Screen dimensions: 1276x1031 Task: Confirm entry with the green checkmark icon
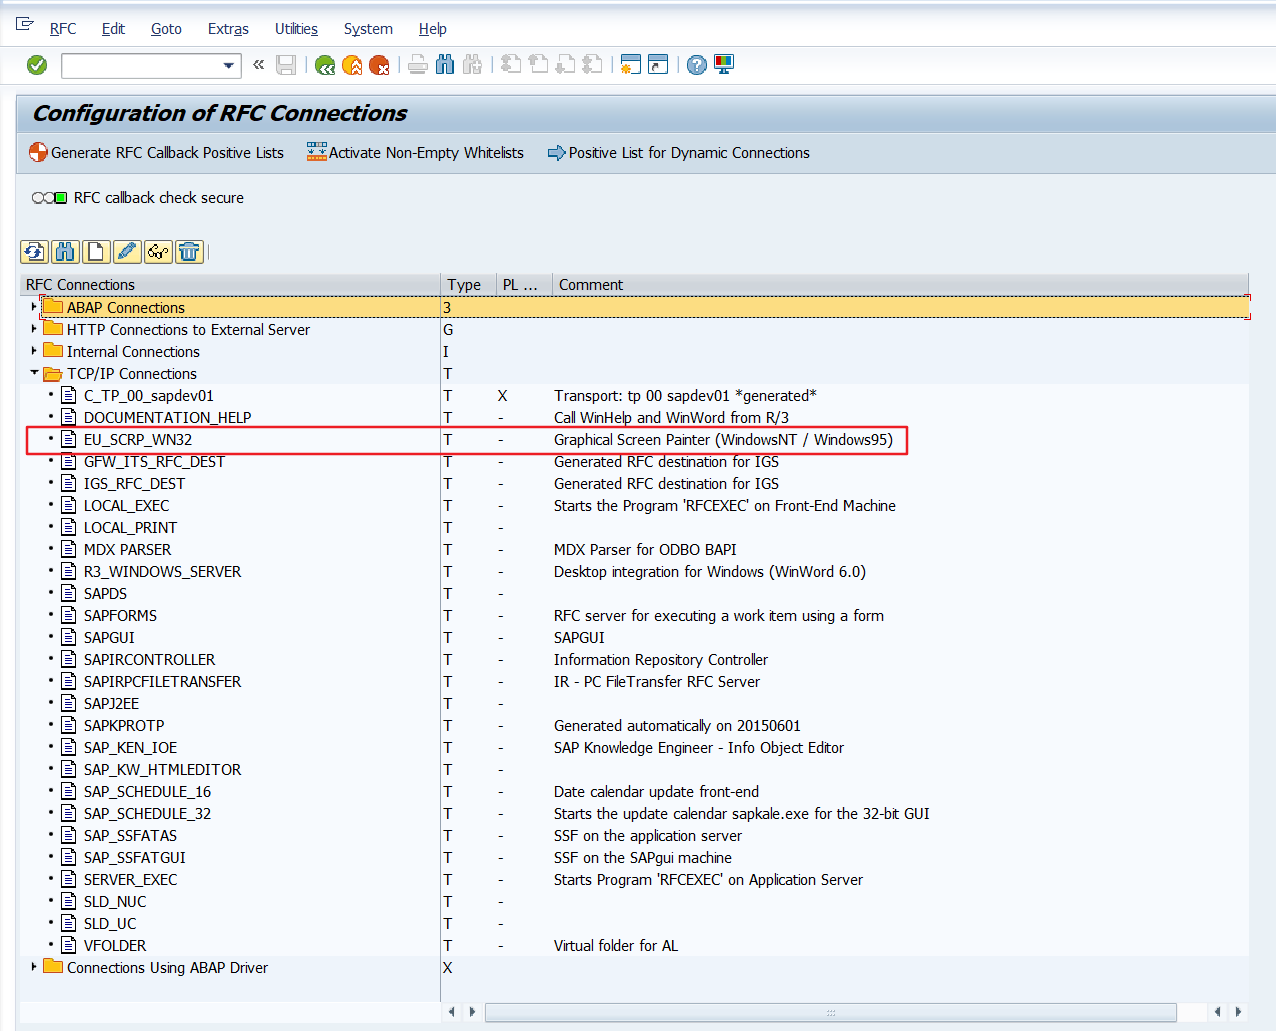tap(36, 64)
